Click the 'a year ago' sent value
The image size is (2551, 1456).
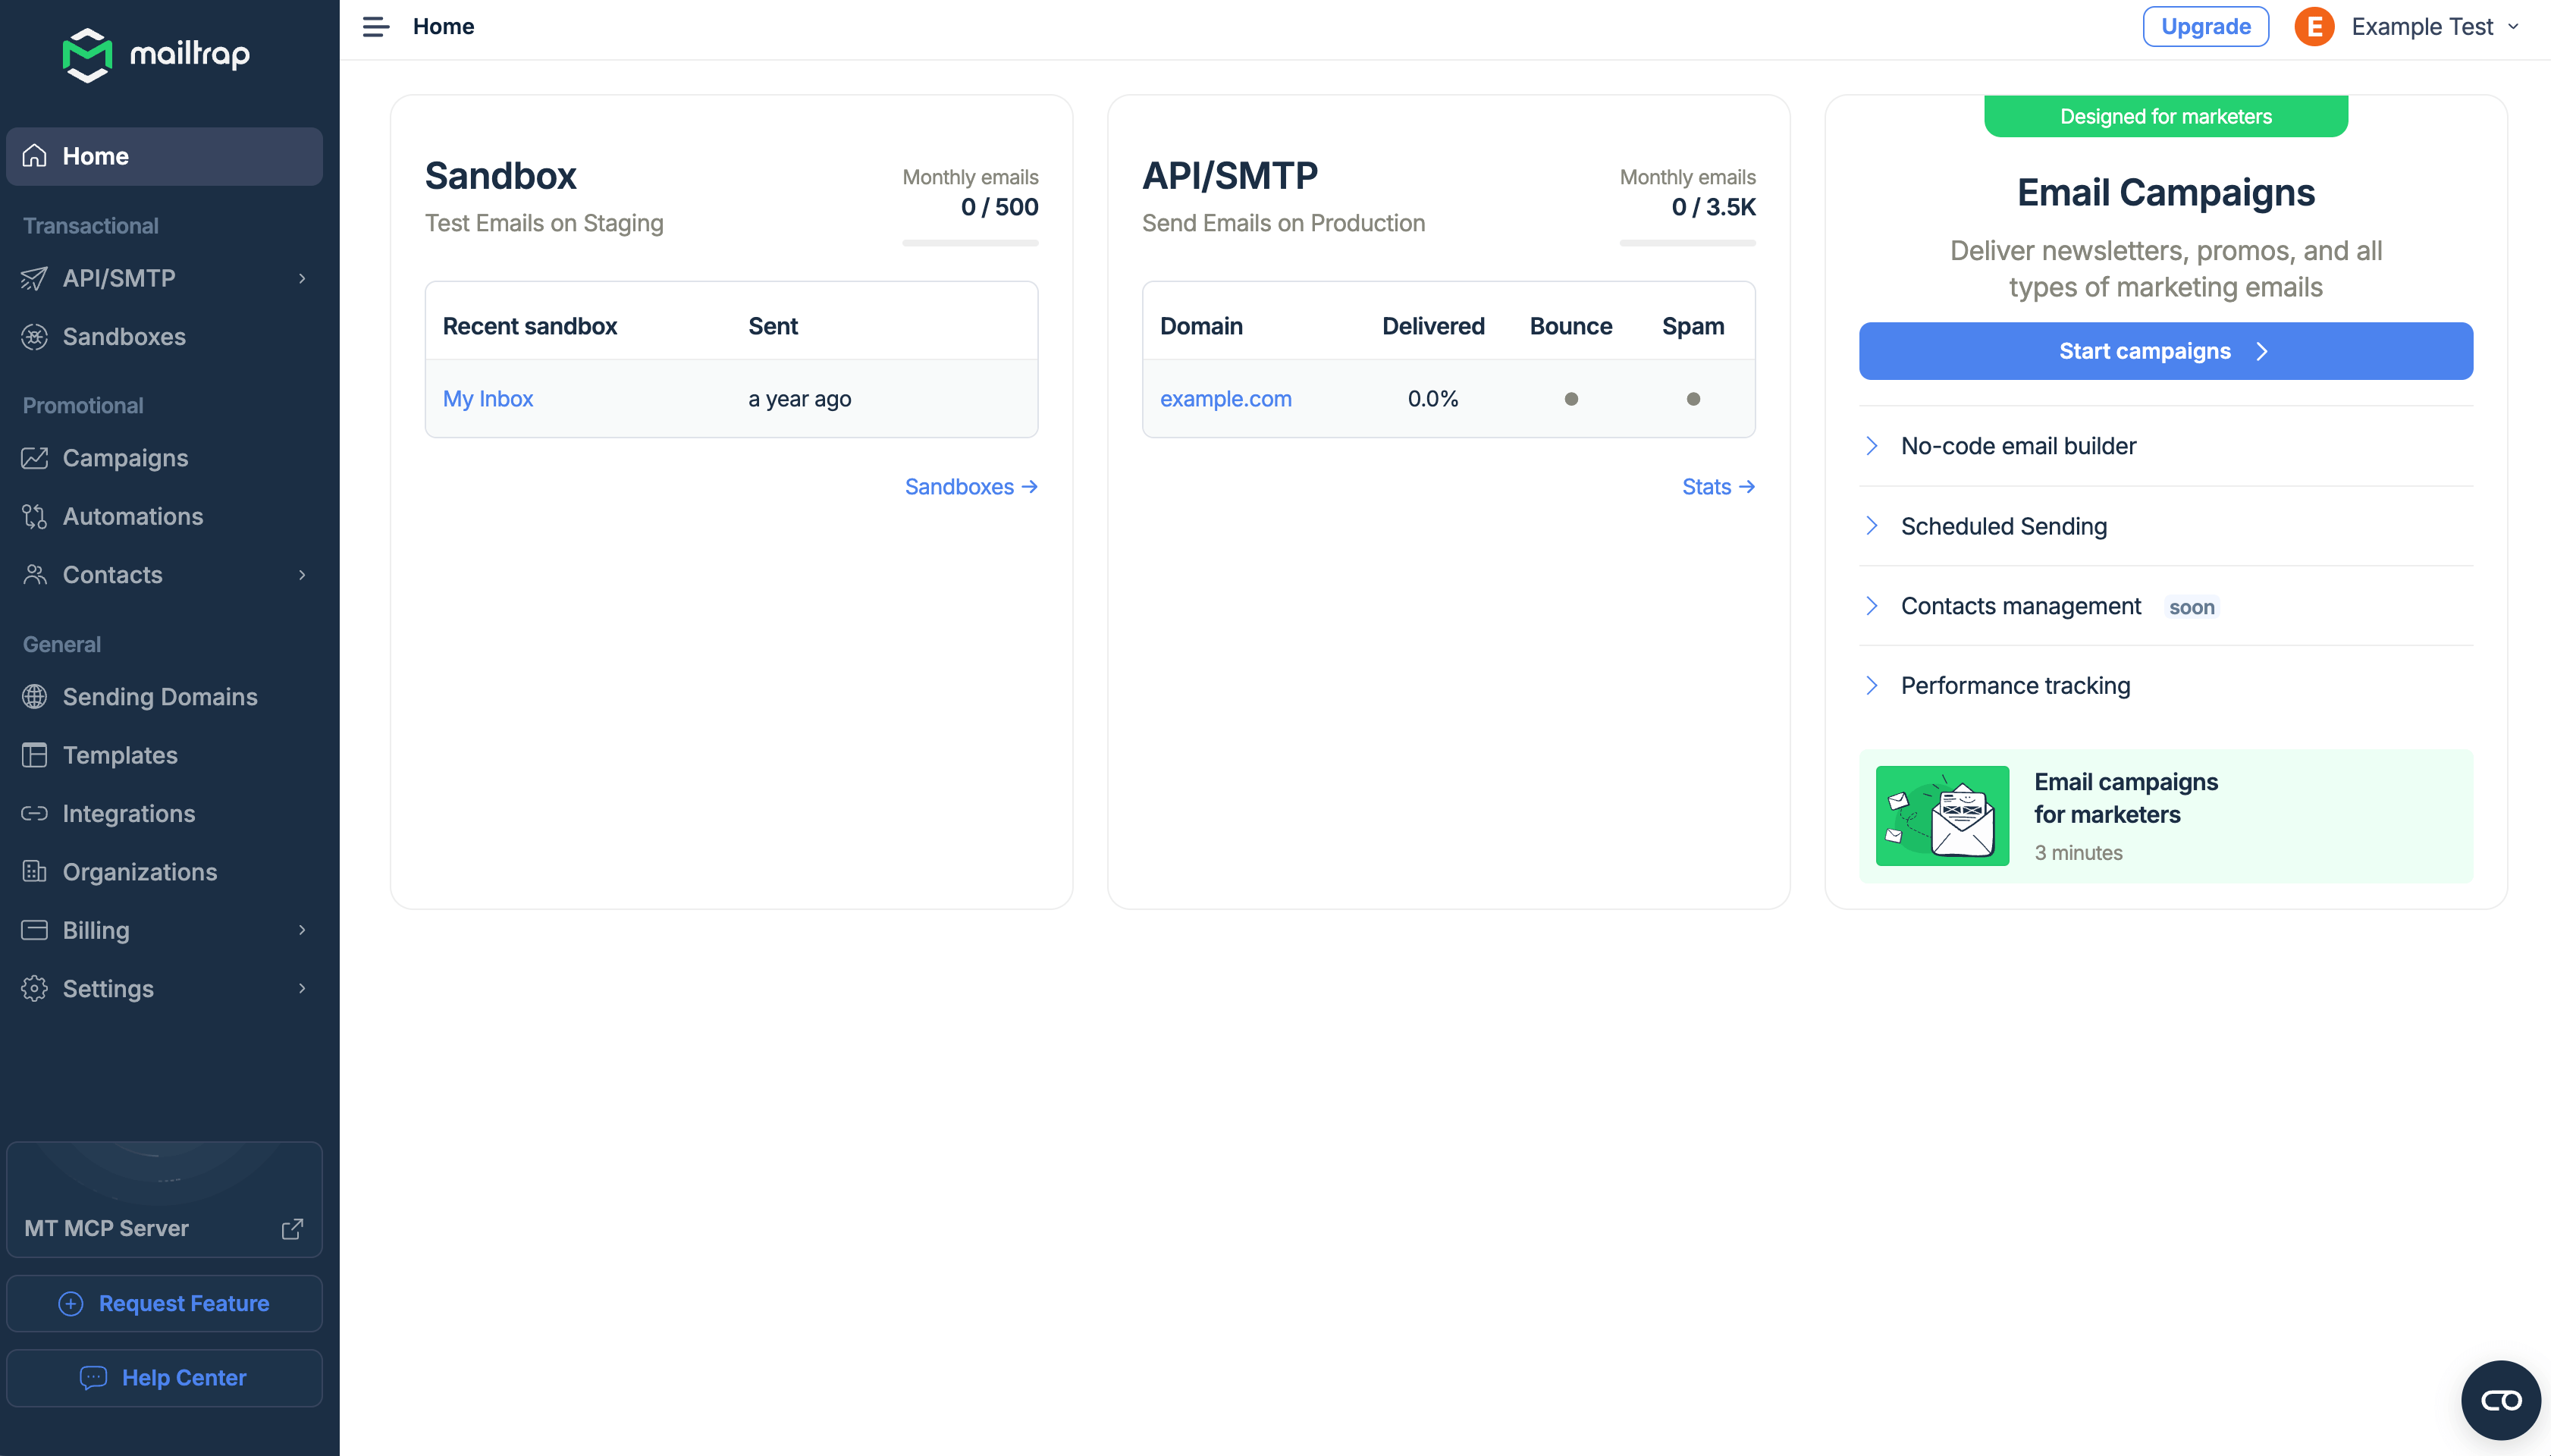point(799,399)
